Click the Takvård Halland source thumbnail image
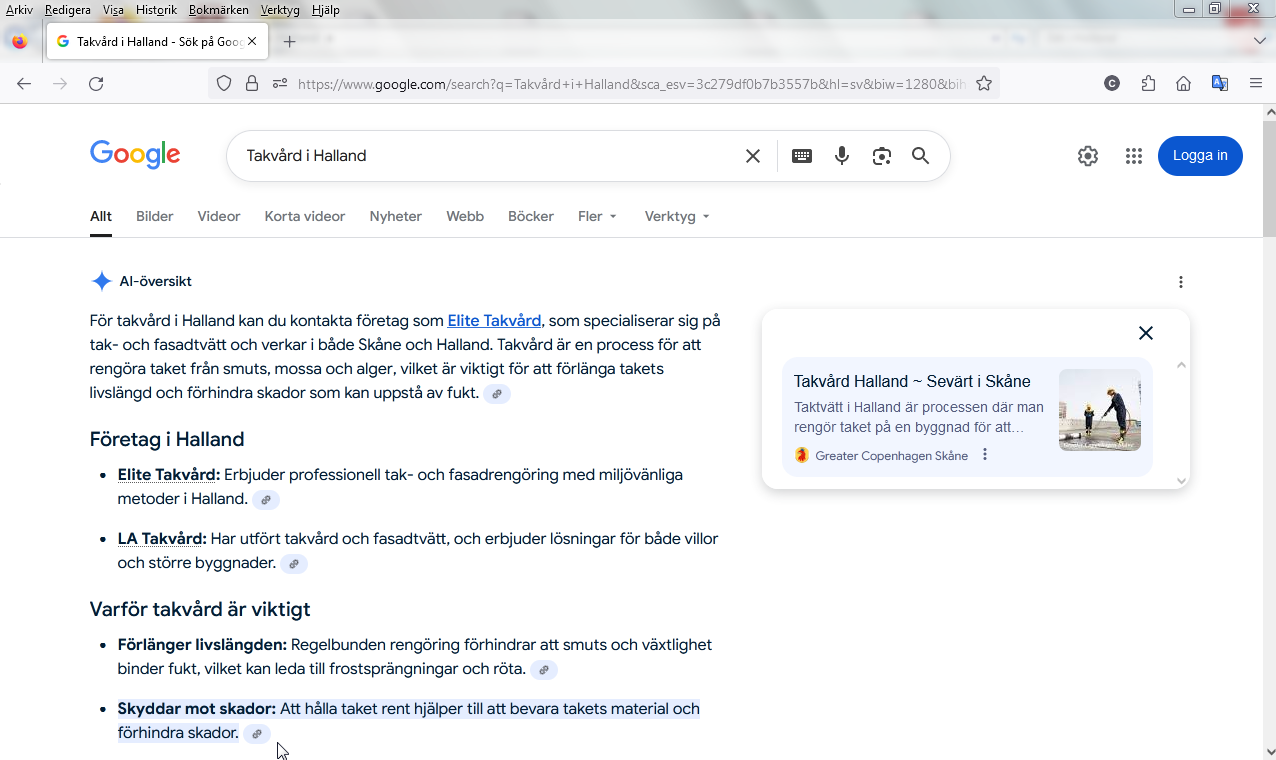 [1099, 410]
